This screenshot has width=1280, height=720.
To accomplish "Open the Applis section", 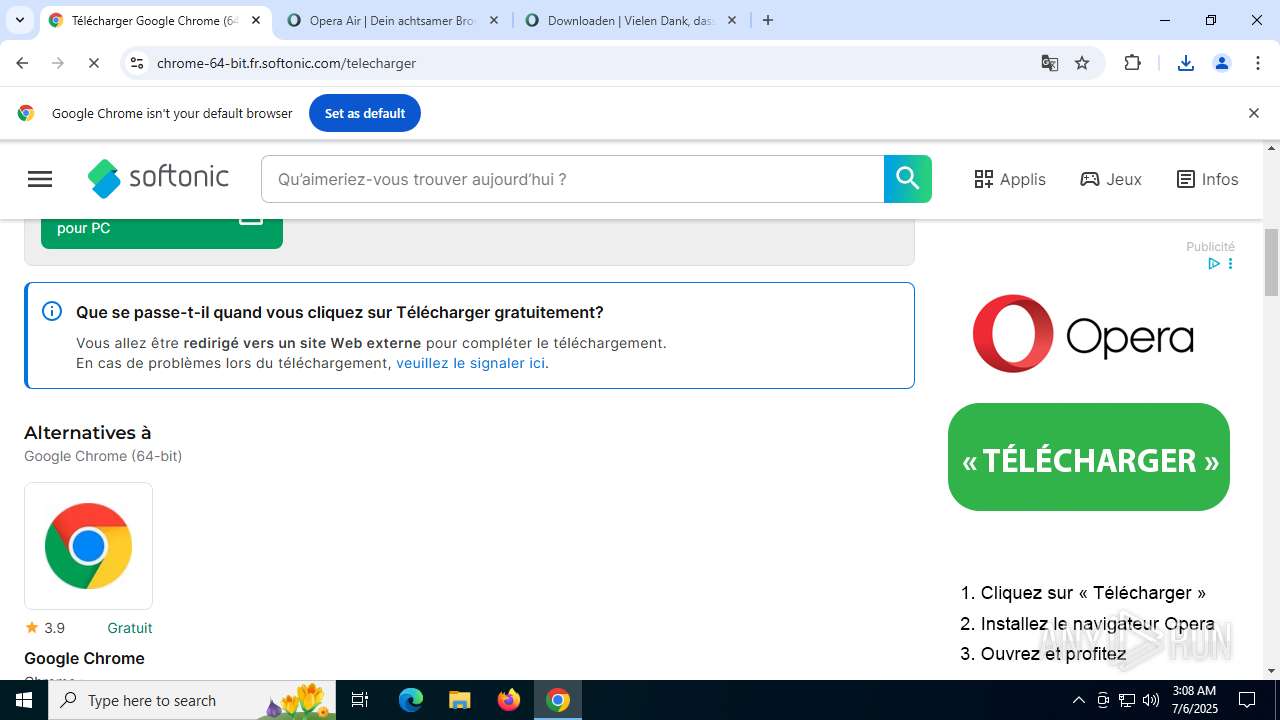I will [1010, 179].
